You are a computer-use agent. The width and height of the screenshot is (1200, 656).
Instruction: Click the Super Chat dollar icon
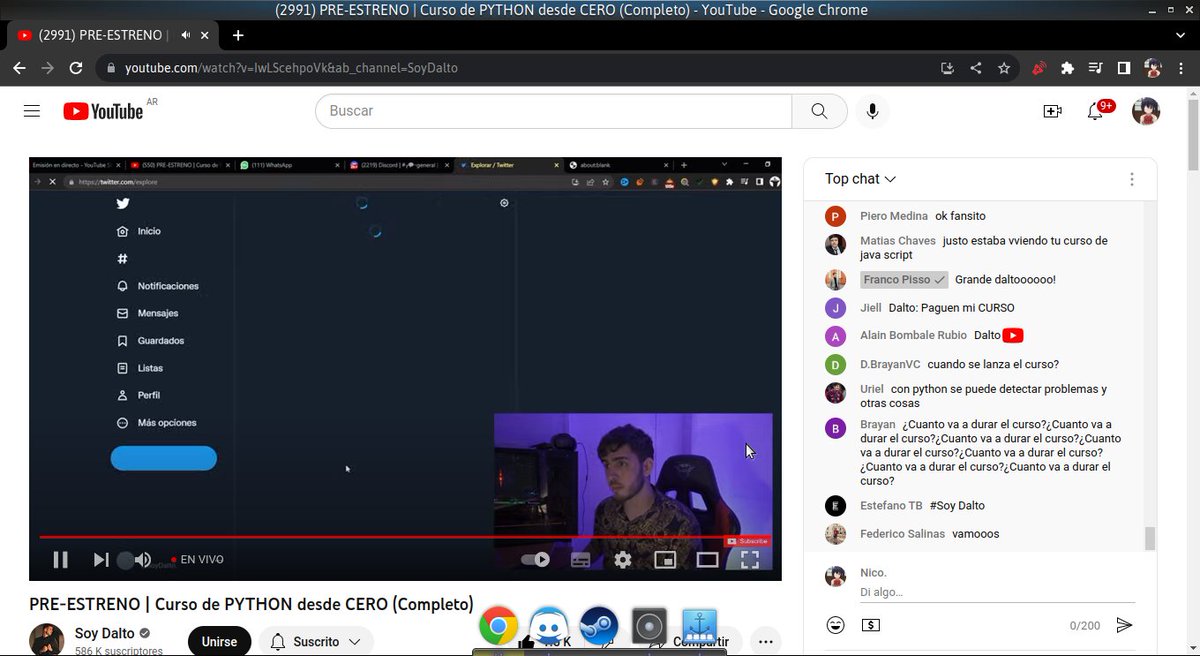click(x=871, y=625)
